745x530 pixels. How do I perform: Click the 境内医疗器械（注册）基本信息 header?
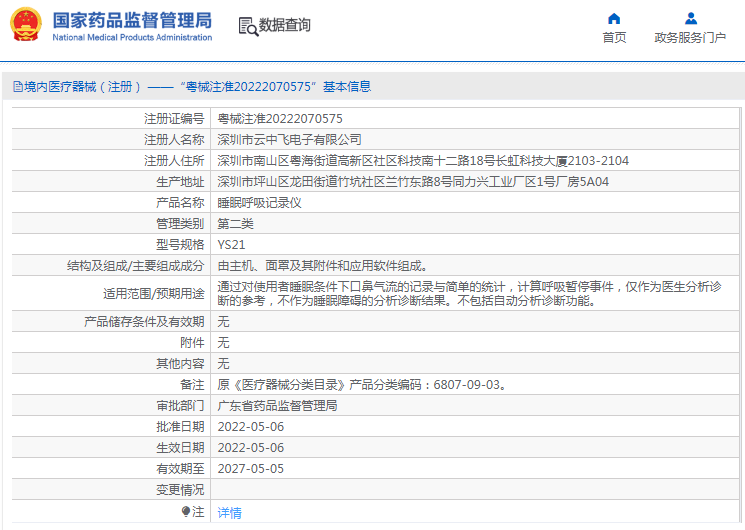(x=192, y=87)
